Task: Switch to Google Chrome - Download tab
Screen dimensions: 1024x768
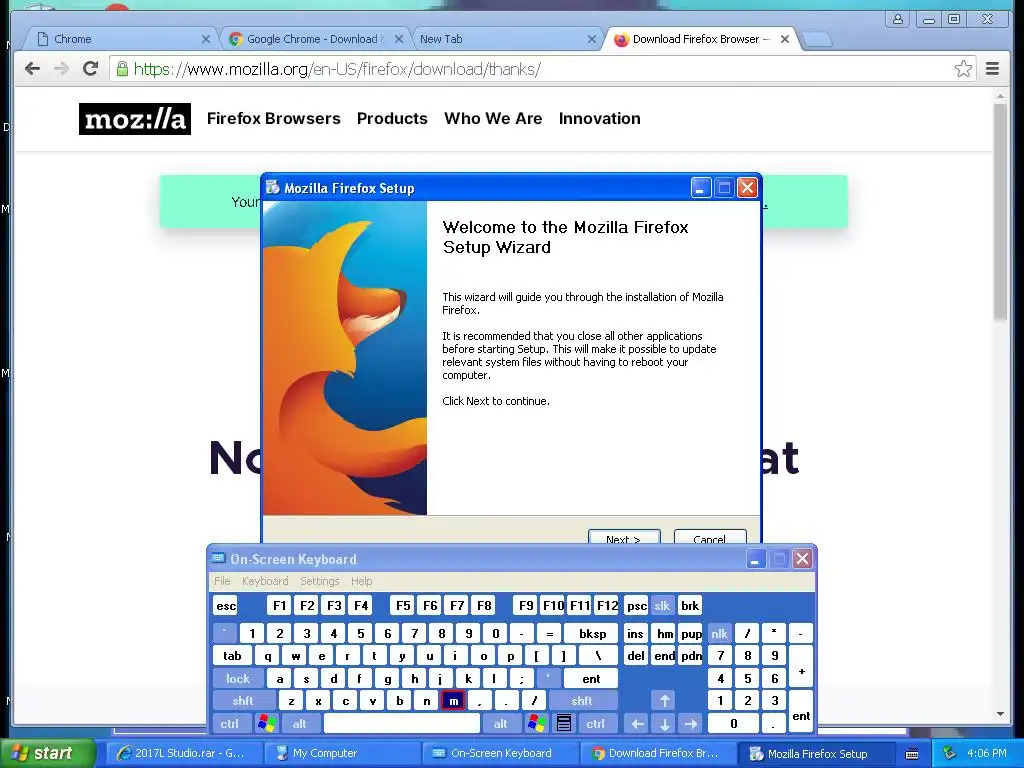Action: pos(312,39)
